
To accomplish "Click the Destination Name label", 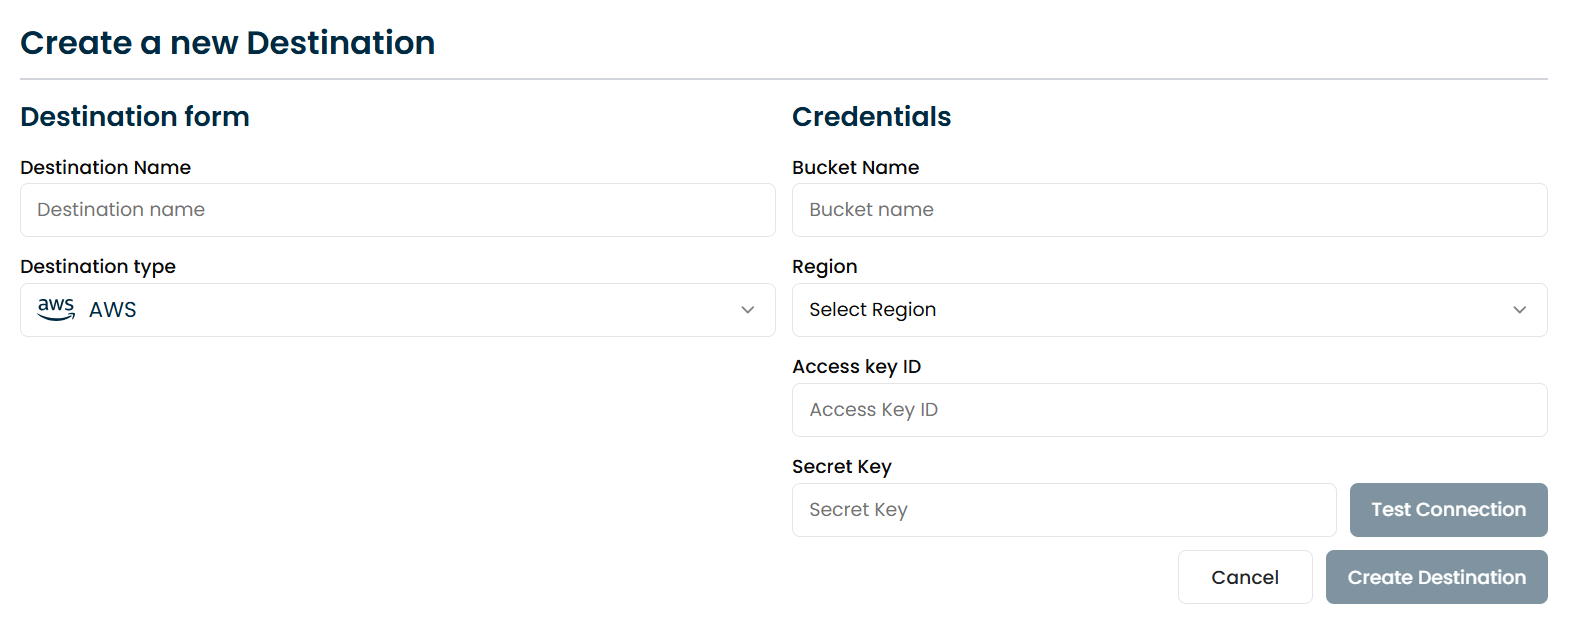I will pos(105,167).
